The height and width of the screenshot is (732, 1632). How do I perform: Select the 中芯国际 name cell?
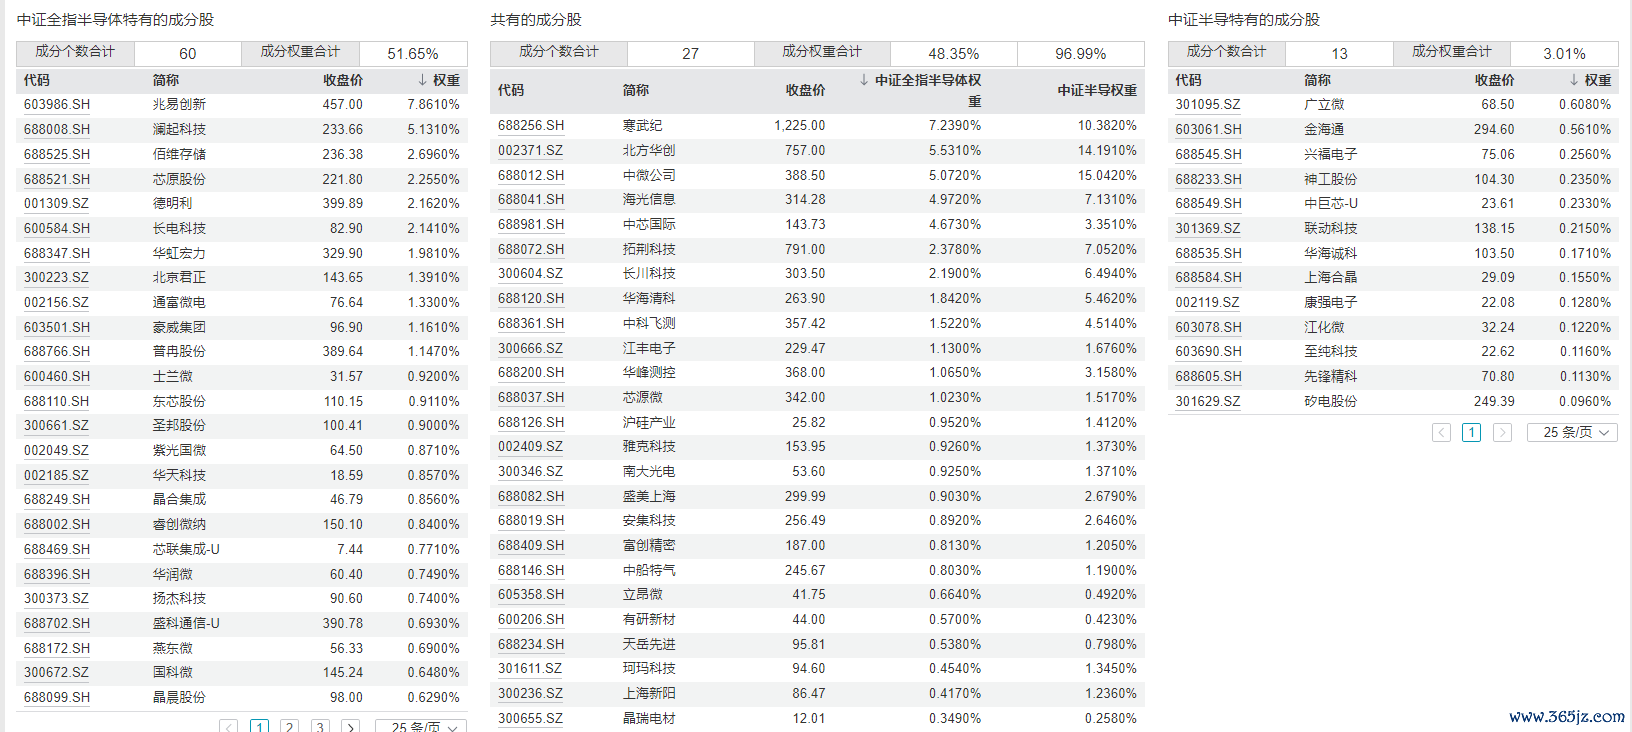coord(649,225)
